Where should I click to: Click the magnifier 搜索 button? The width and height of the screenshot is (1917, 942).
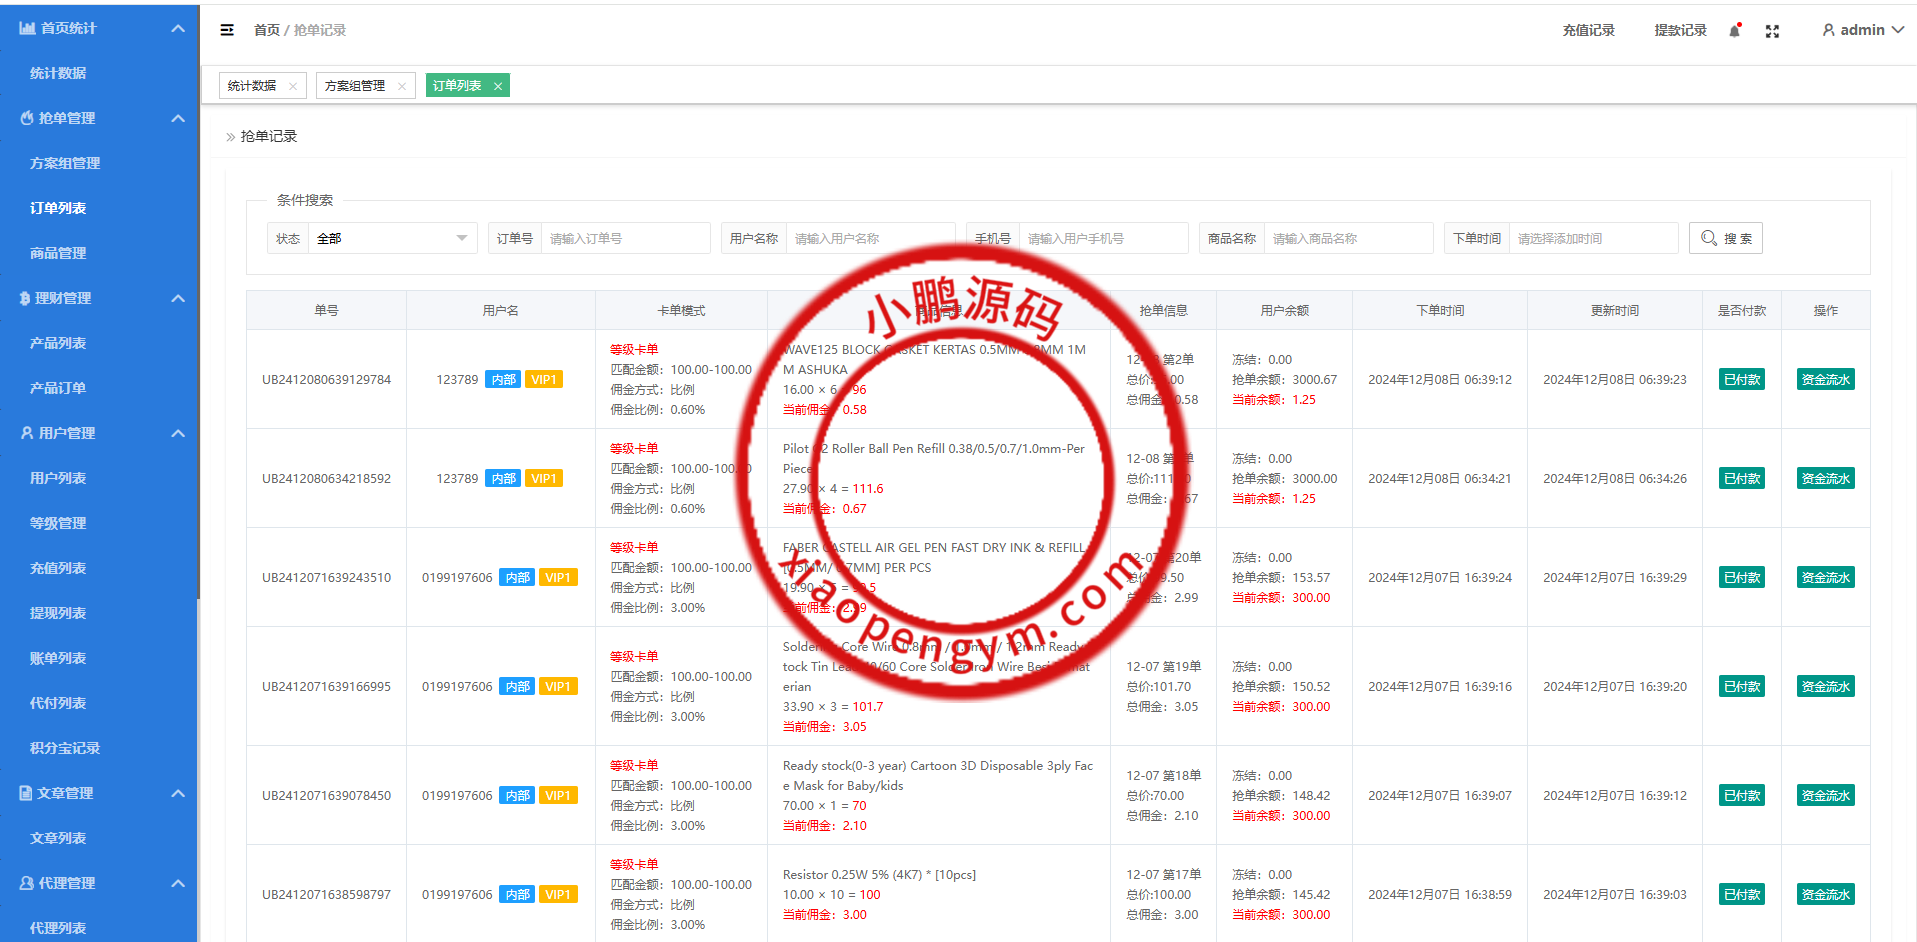(x=1725, y=238)
